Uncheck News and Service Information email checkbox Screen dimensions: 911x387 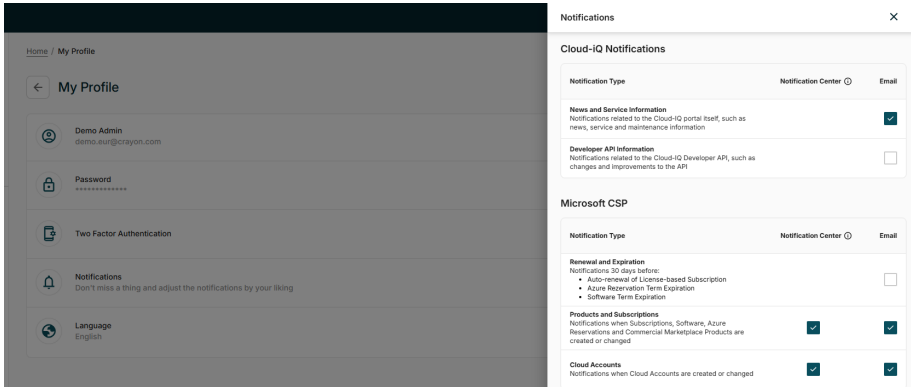pyautogui.click(x=890, y=119)
